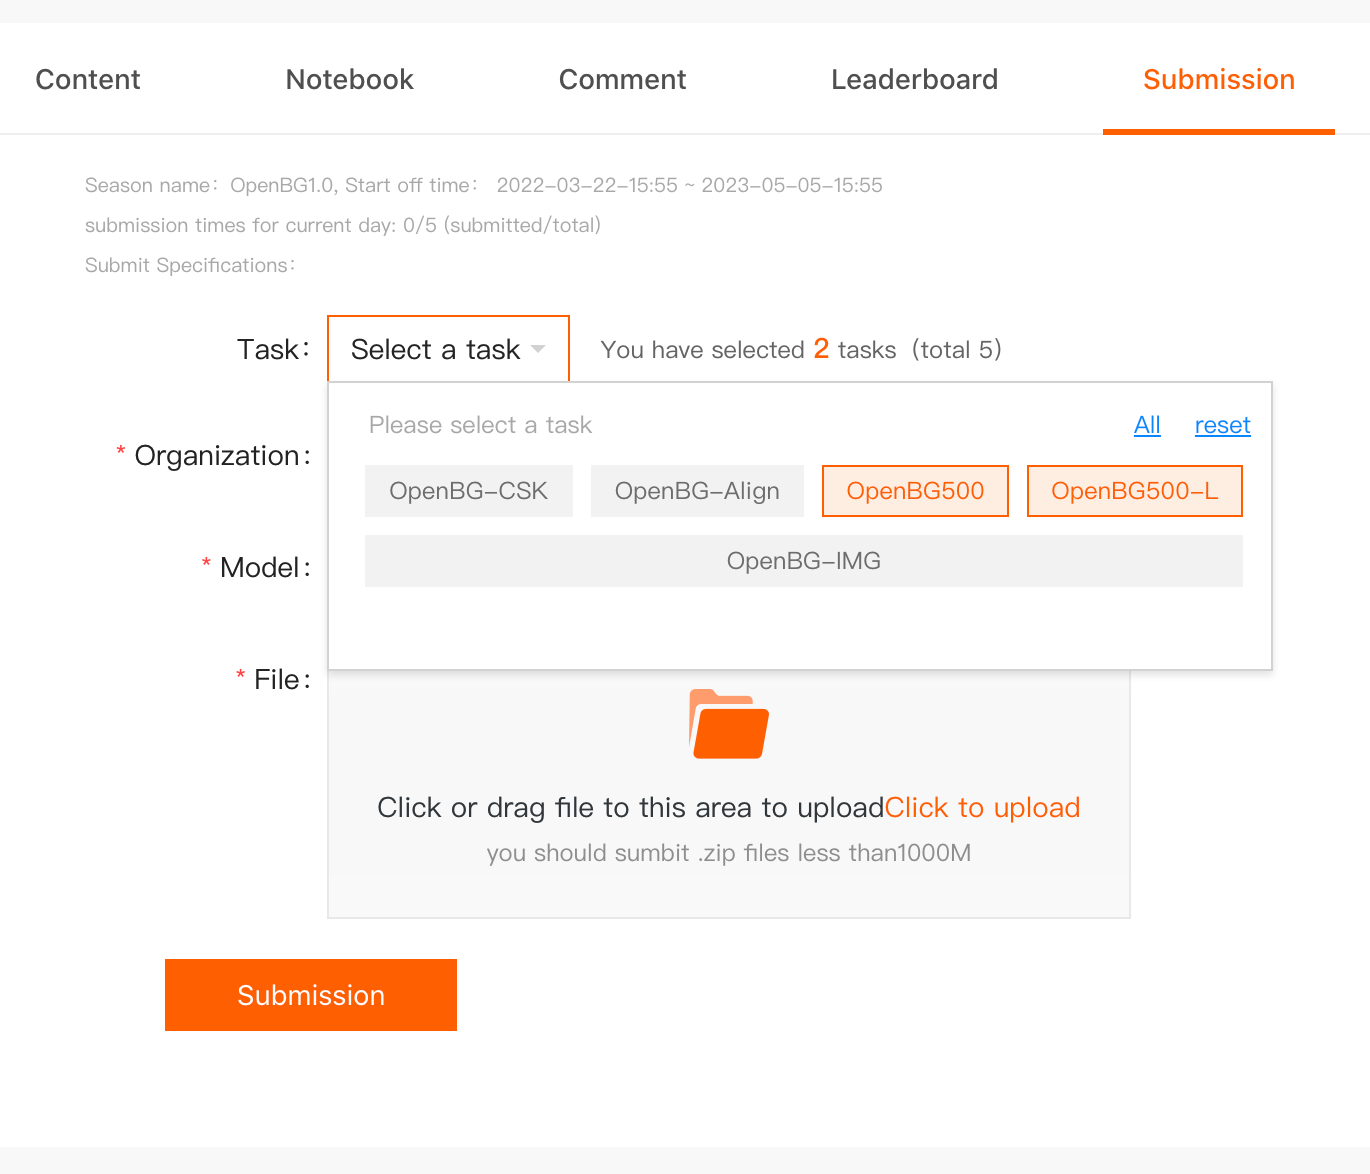Go to the Comment tab

(622, 80)
